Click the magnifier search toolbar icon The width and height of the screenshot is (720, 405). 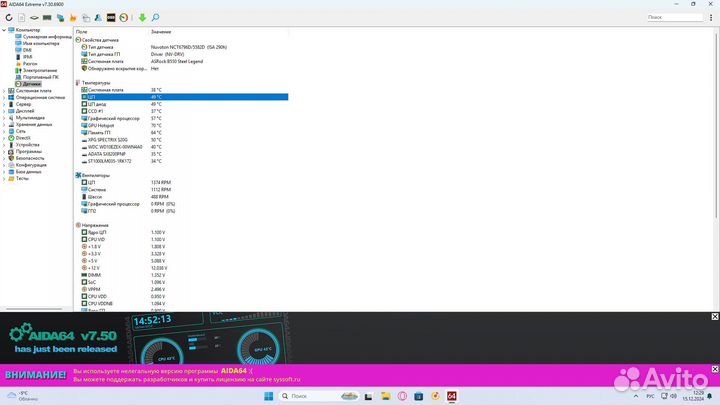(x=155, y=18)
